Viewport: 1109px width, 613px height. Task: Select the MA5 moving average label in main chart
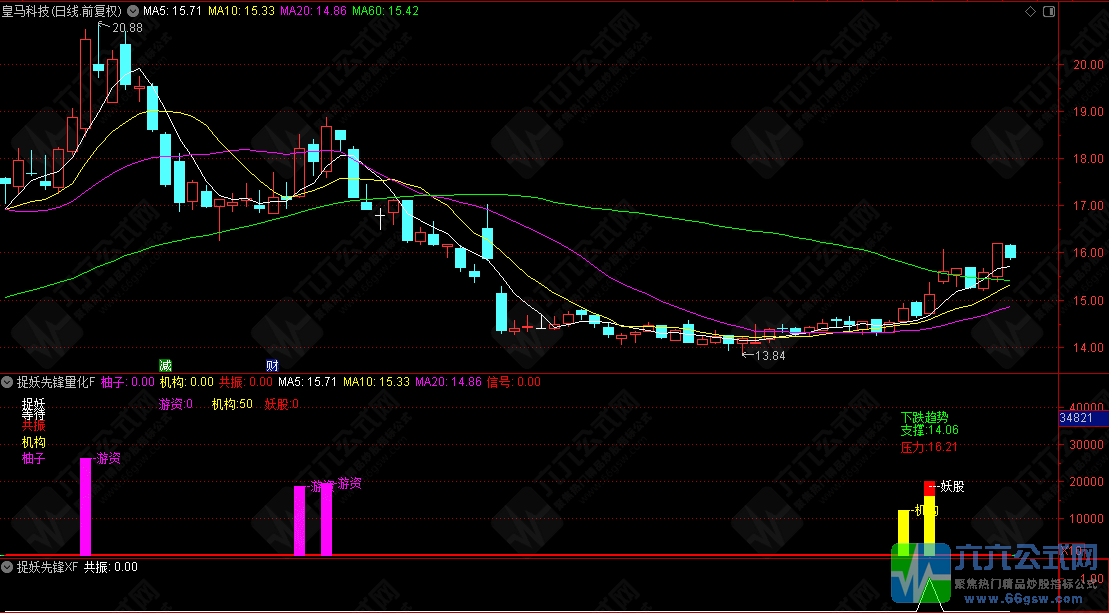tap(167, 10)
